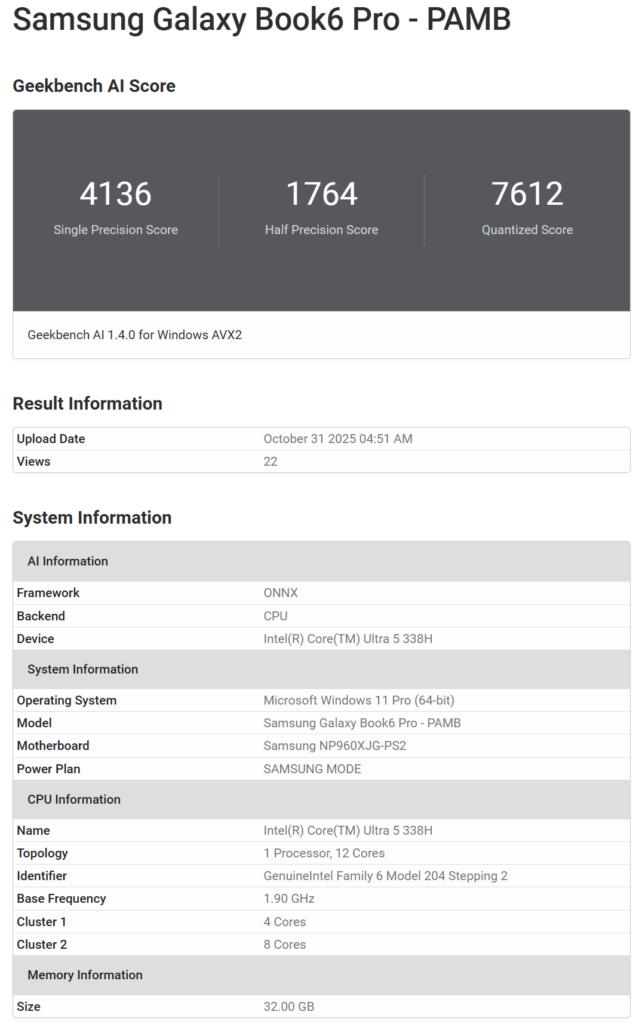Select the 32.00 GB memory value

(x=289, y=1007)
